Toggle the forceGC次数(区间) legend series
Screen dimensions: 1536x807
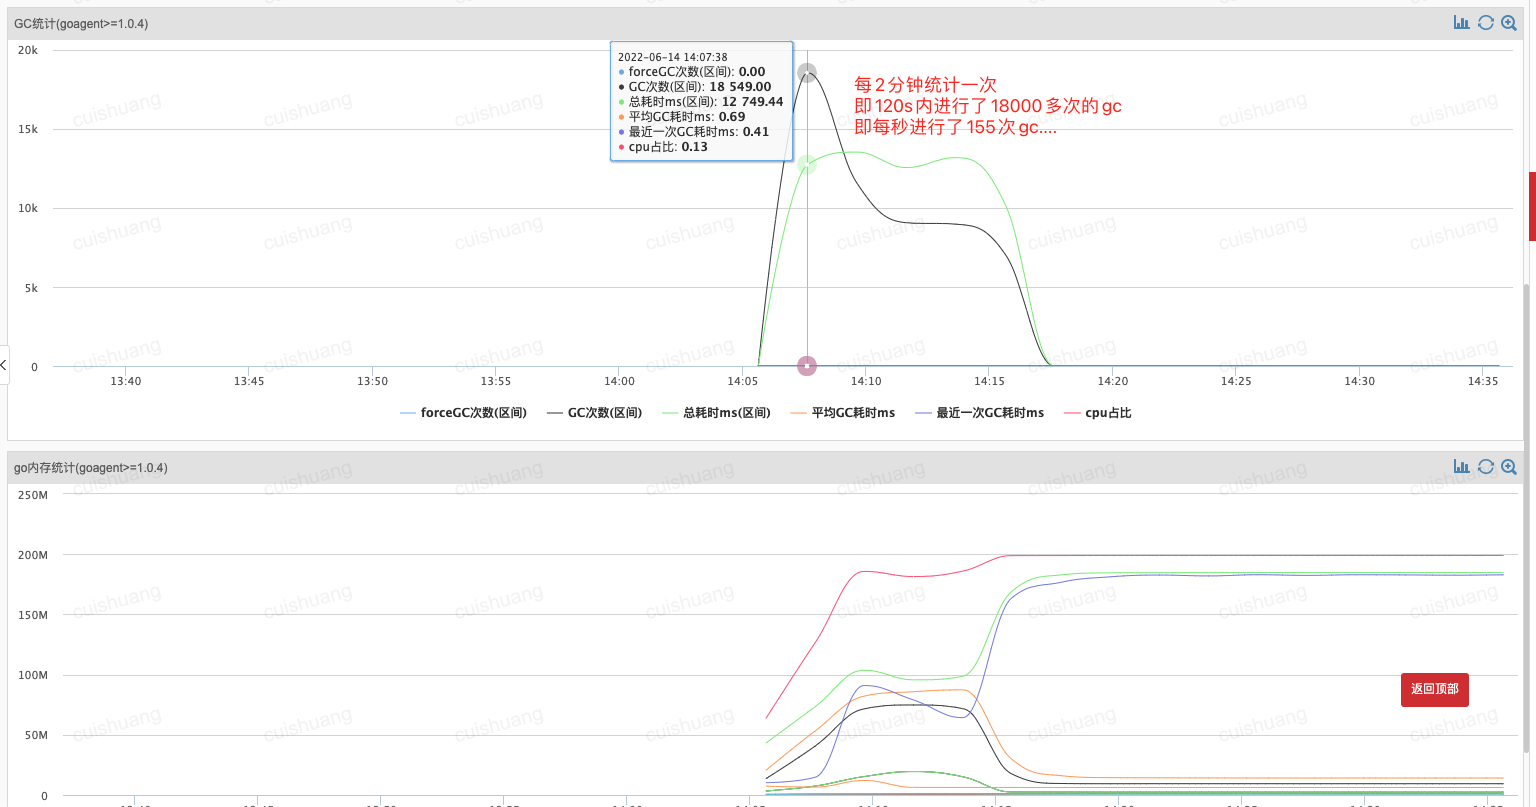[x=463, y=413]
